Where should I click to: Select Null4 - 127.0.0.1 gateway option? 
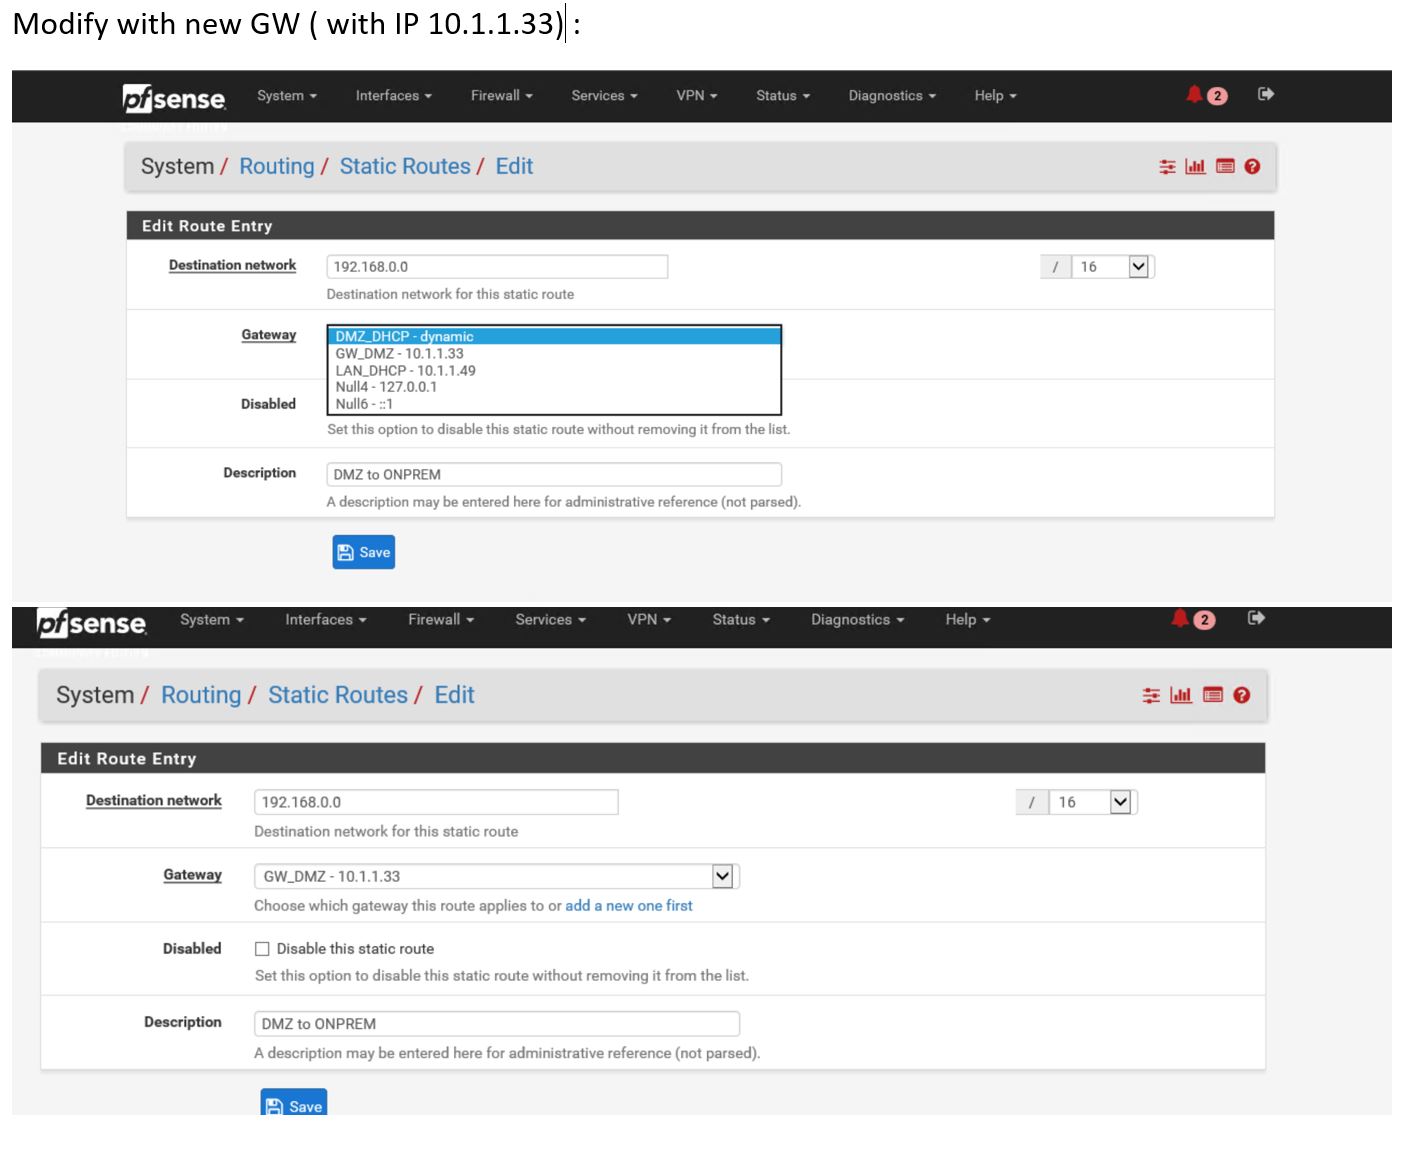(554, 387)
